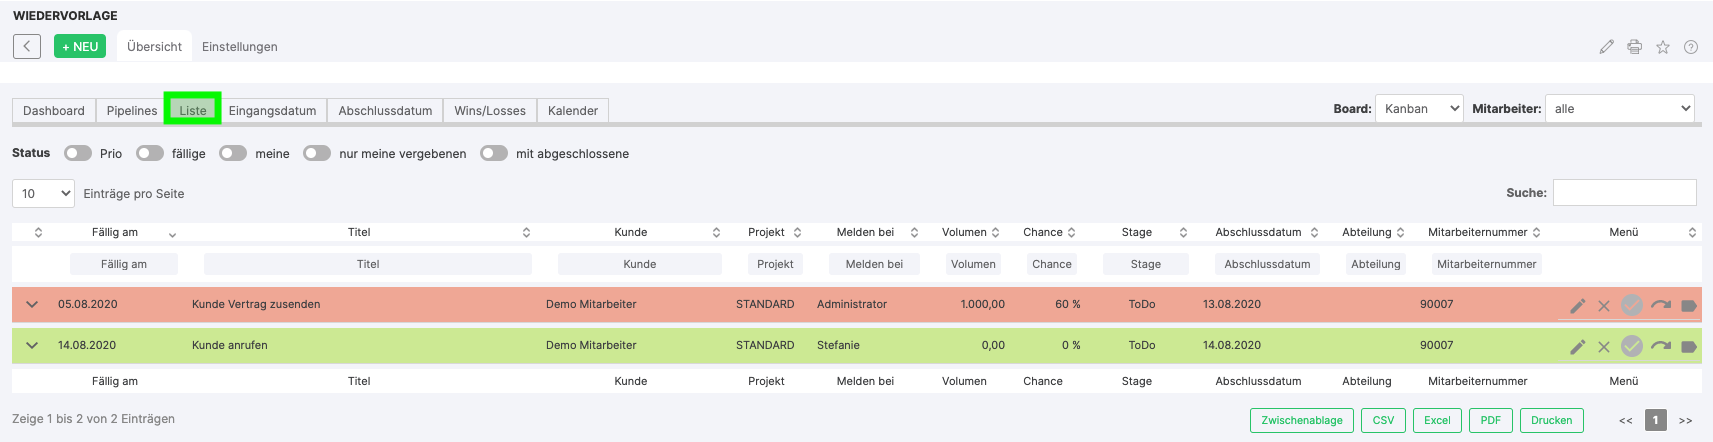Enable the Prio status toggle
Screen dimensions: 1713x442
pos(78,153)
